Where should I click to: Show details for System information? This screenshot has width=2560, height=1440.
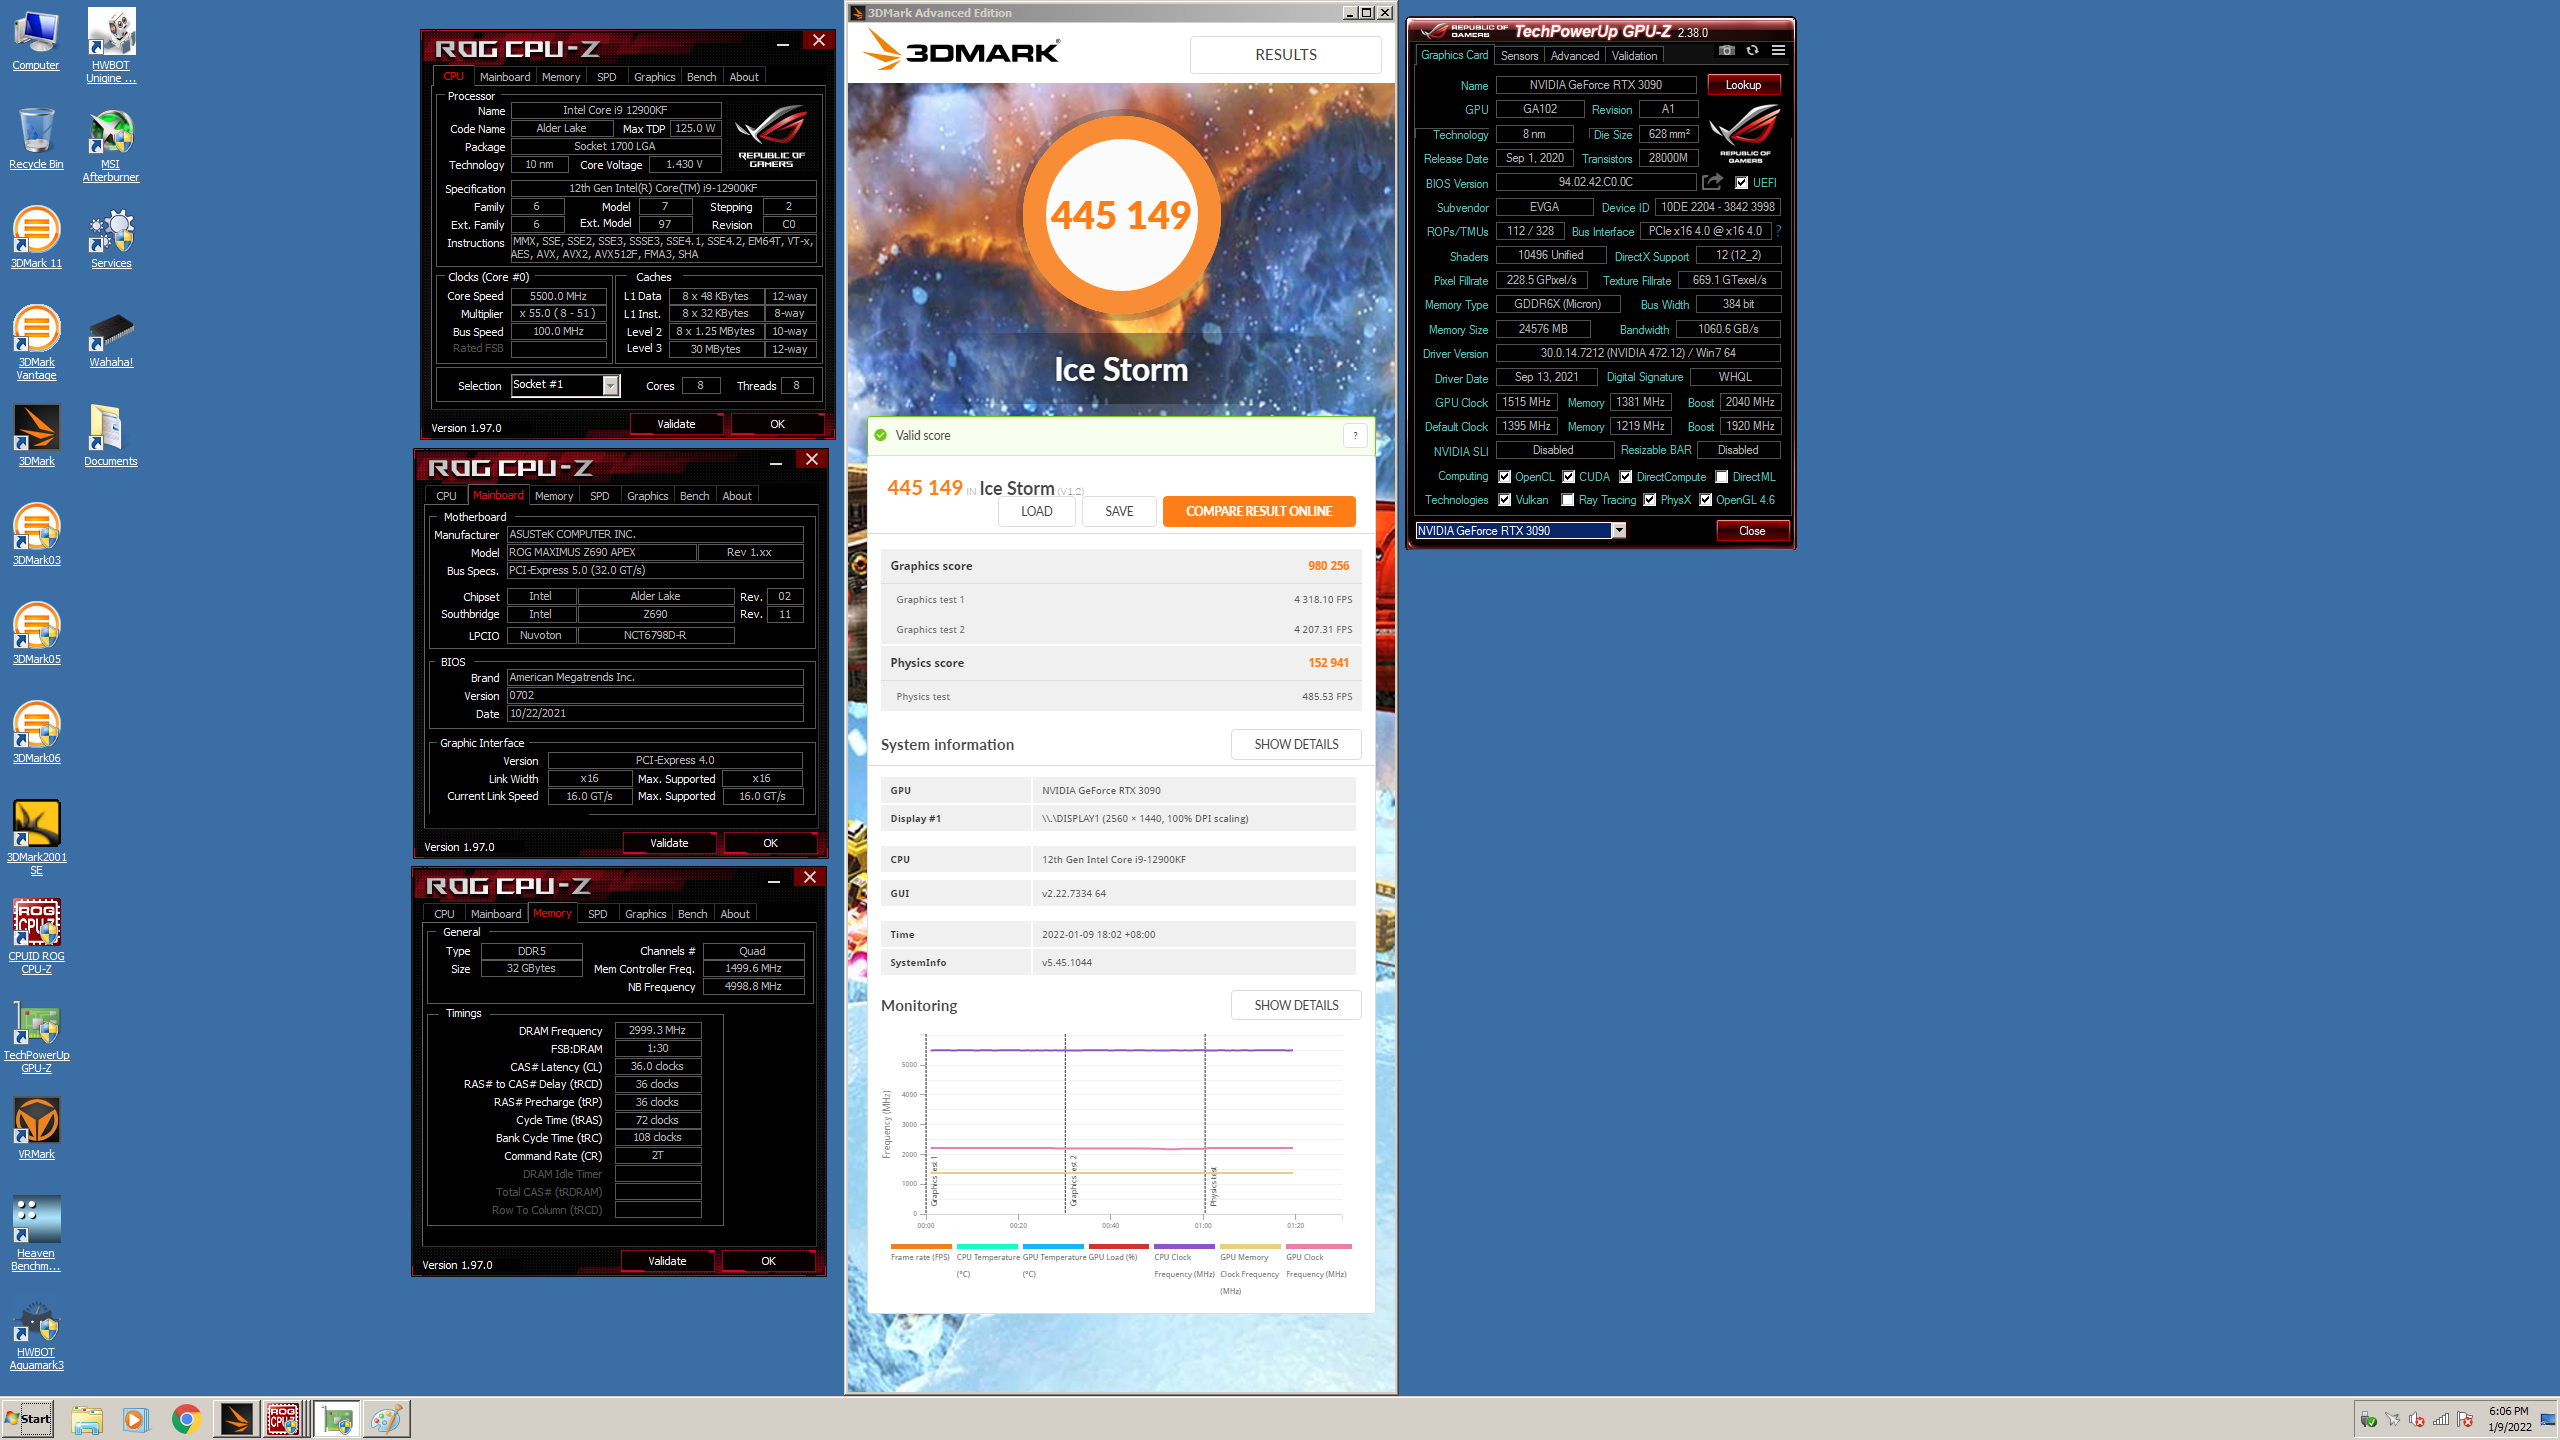pyautogui.click(x=1296, y=744)
